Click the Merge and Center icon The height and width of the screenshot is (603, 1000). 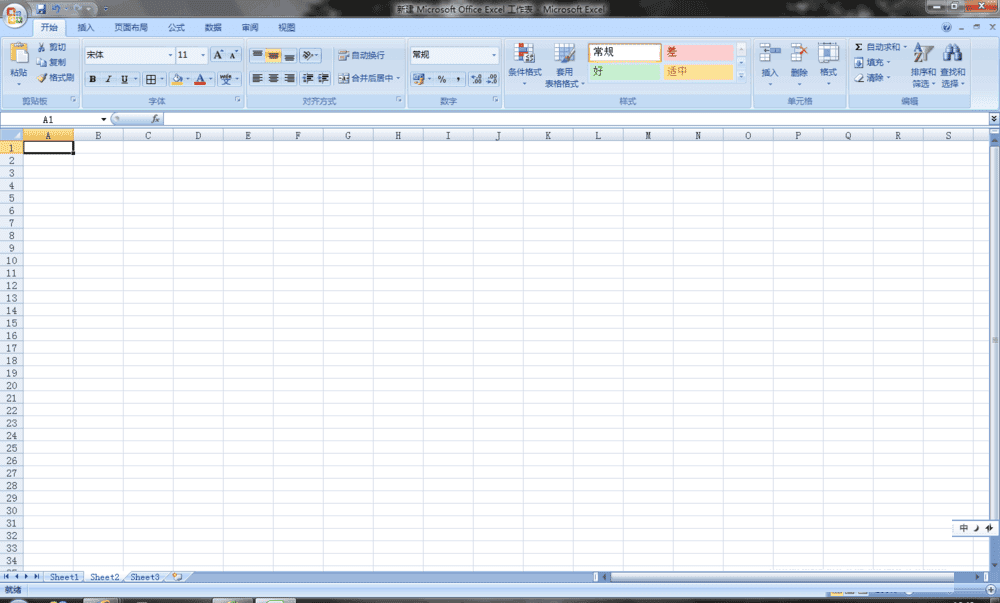point(343,78)
